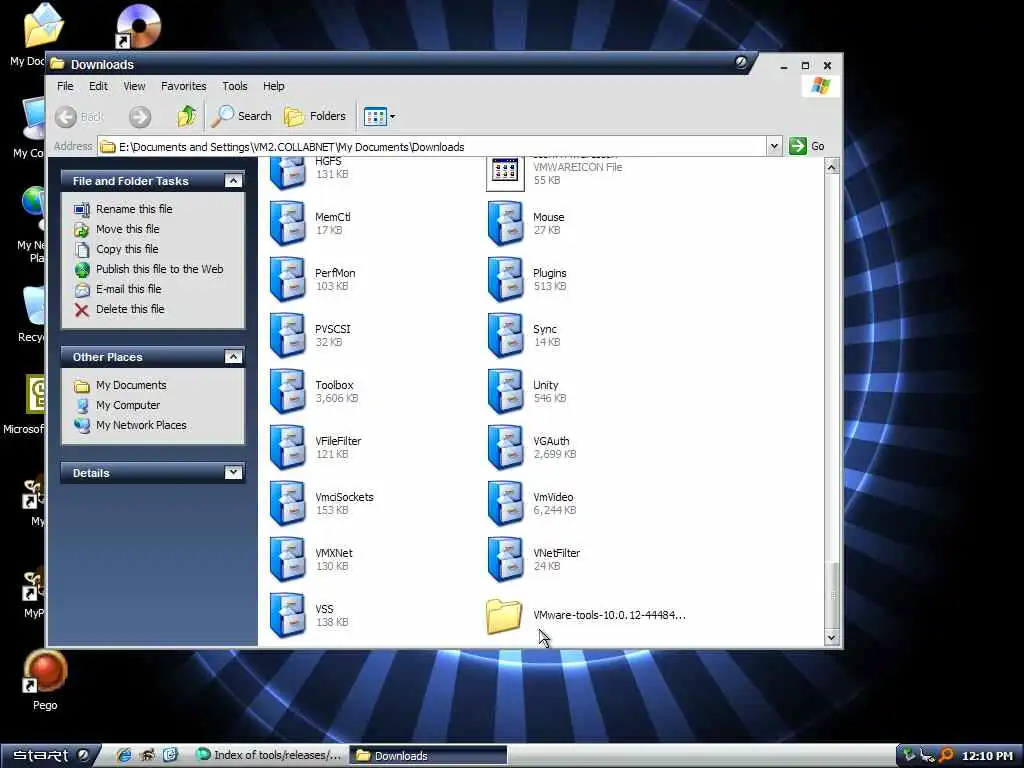Click the HGFS installer file icon
The width and height of the screenshot is (1024, 768).
(x=287, y=173)
